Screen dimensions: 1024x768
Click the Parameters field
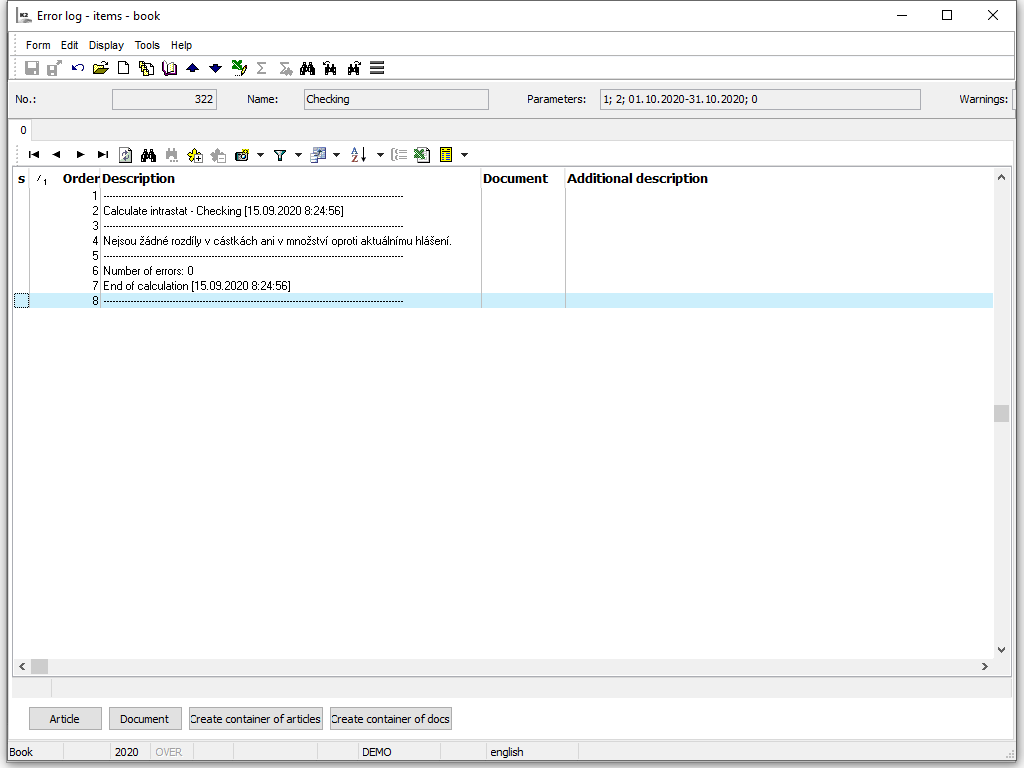click(x=760, y=99)
